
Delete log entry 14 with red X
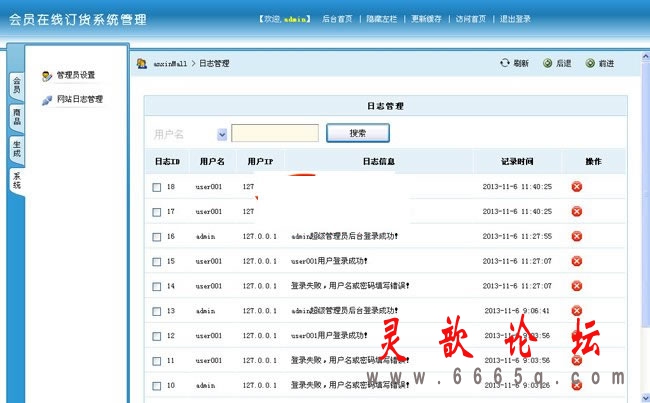point(577,286)
